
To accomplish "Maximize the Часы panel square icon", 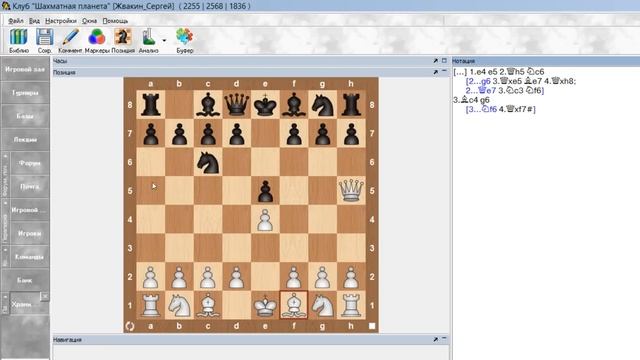I will point(444,61).
